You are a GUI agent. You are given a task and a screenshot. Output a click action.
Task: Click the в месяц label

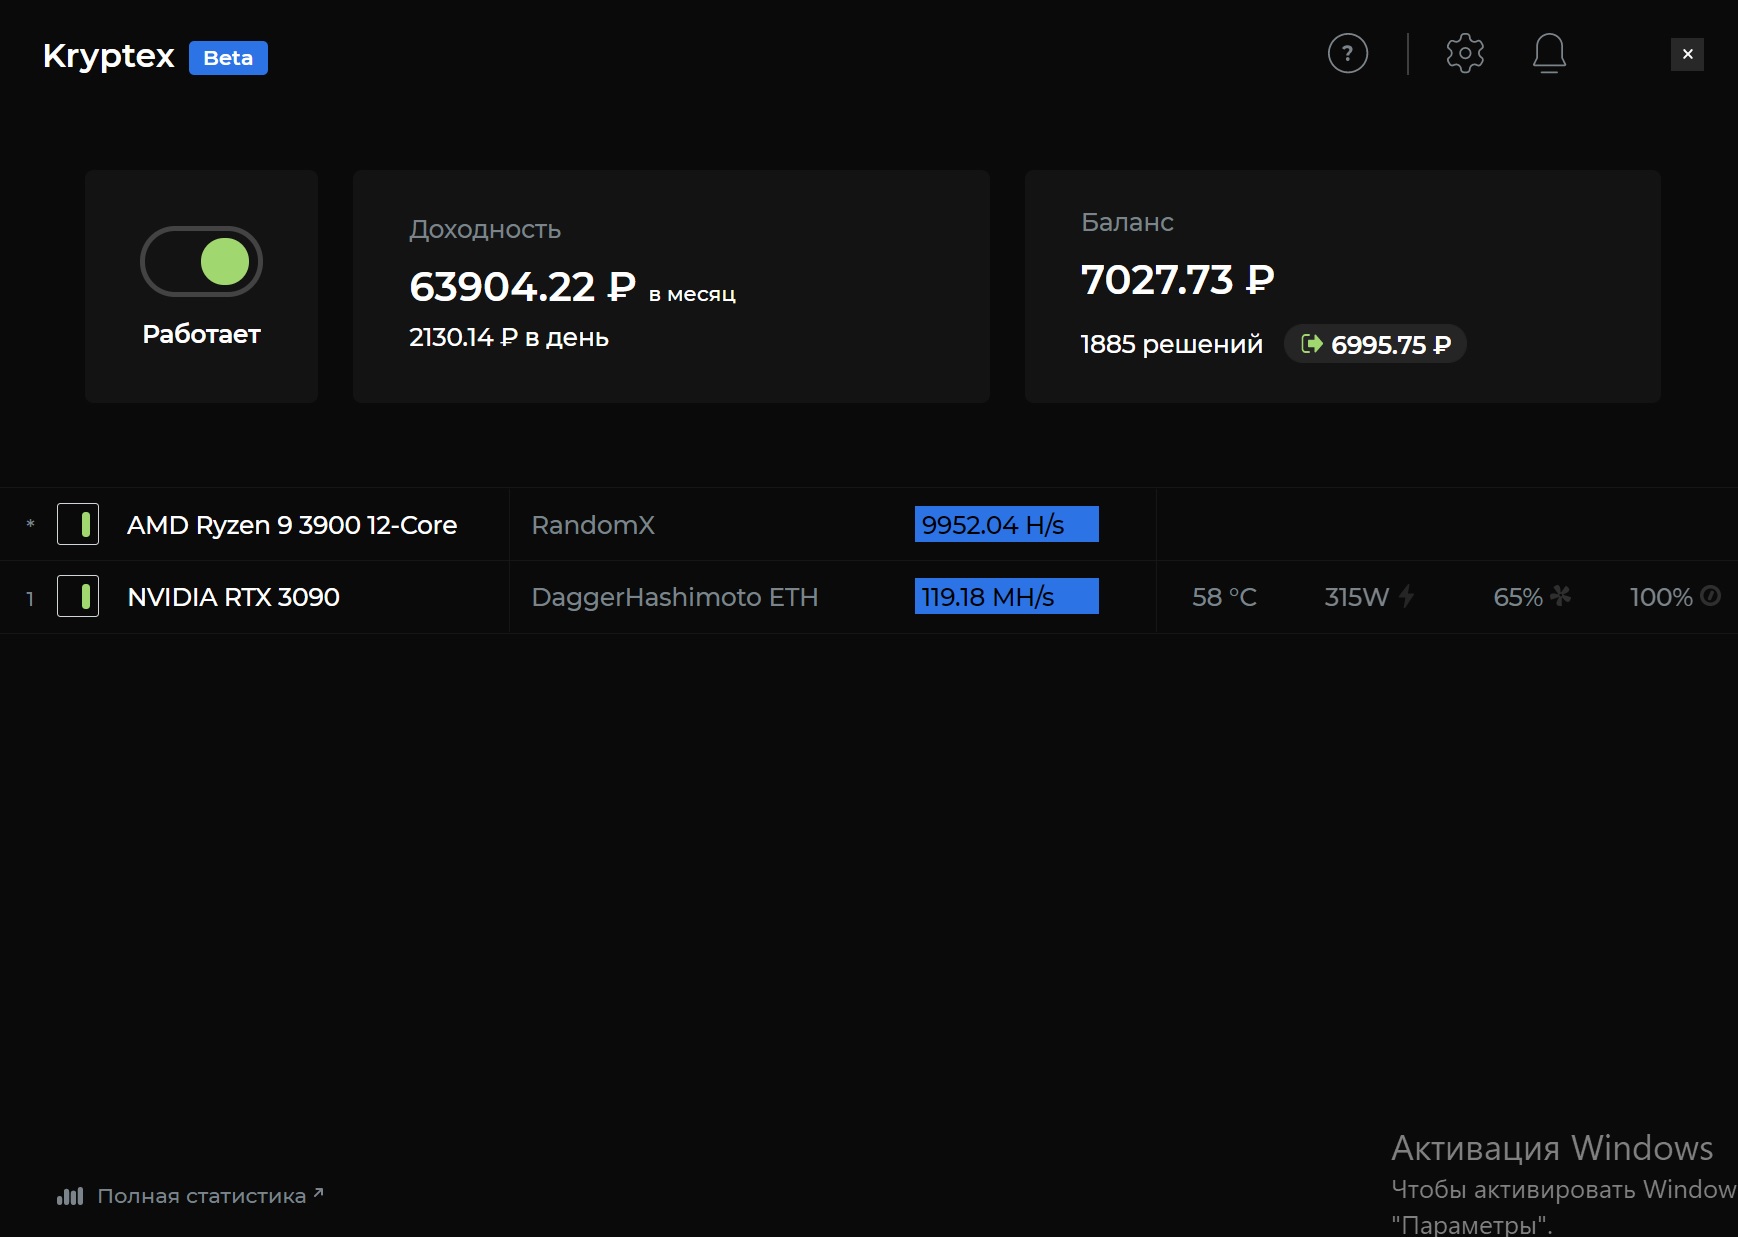(692, 295)
